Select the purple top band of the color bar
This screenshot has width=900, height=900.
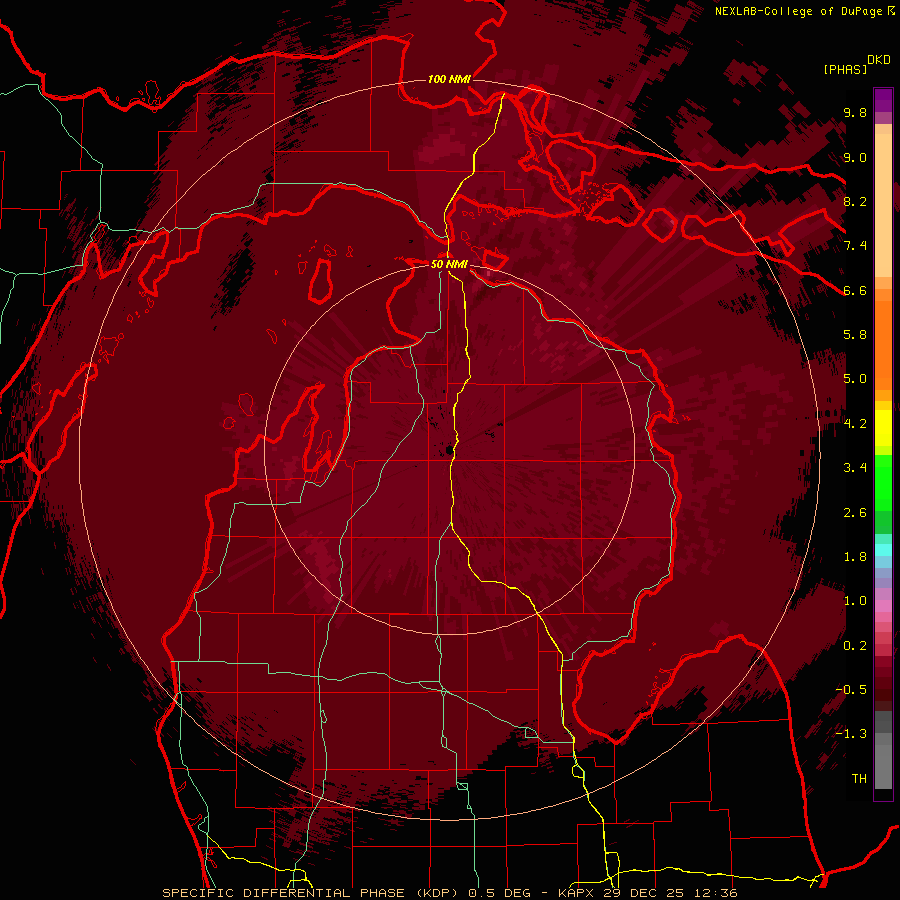pos(883,100)
